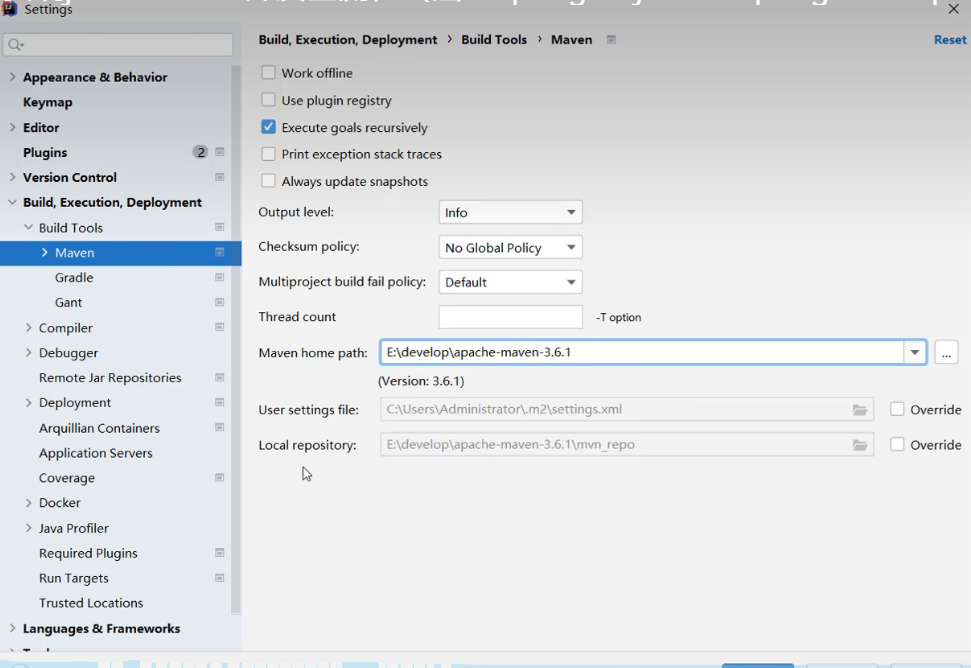The width and height of the screenshot is (971, 668).
Task: Click folder icon in Local repository field
Action: 859,445
